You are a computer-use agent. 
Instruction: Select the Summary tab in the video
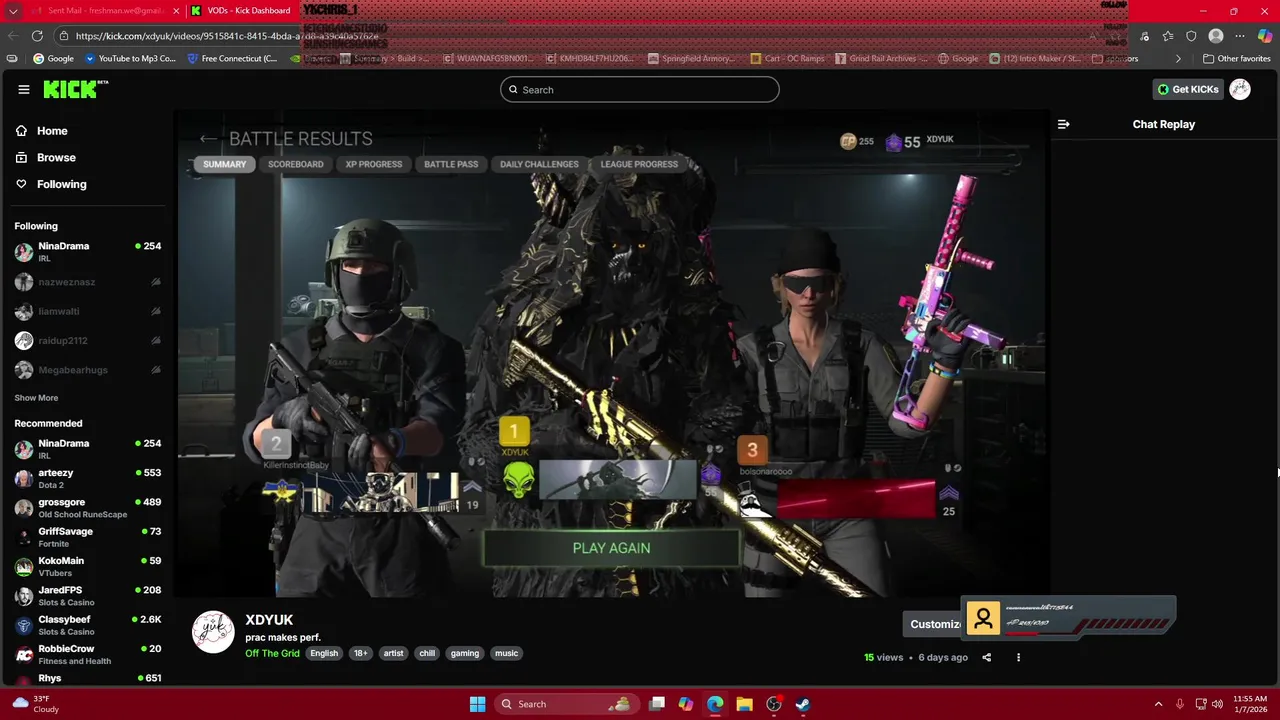click(224, 164)
